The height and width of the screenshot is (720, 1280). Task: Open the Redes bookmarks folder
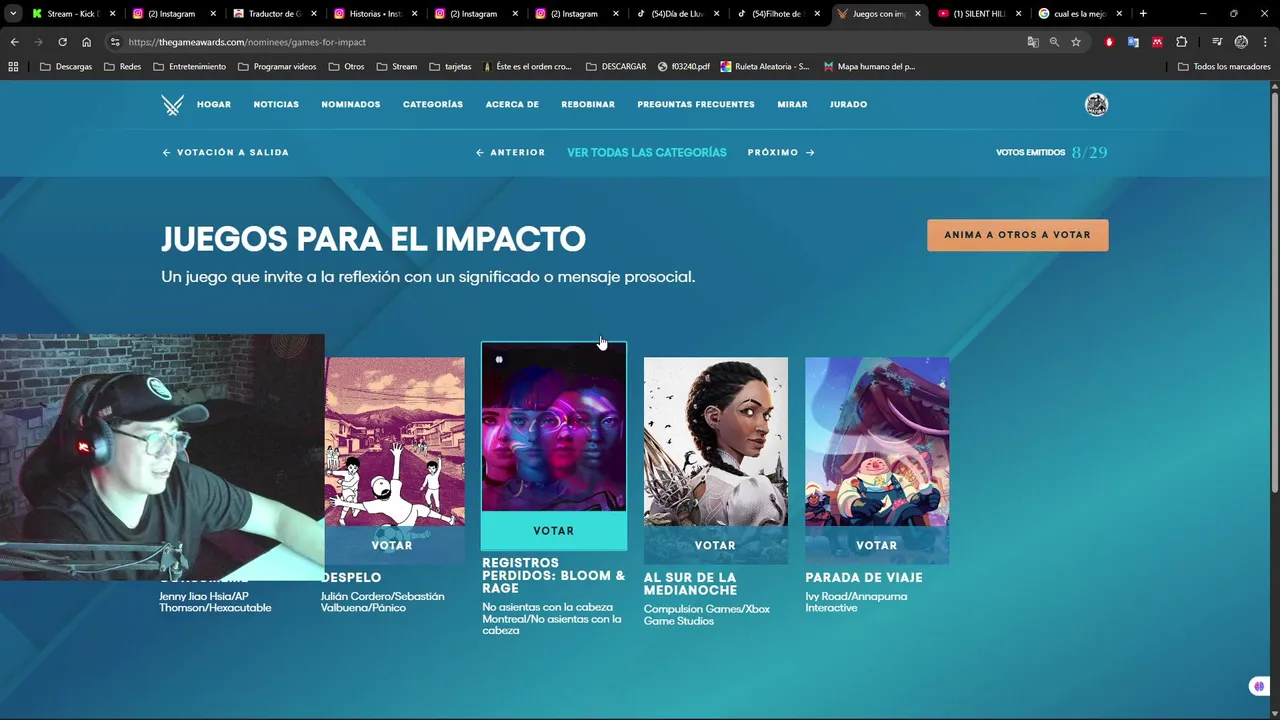point(122,67)
